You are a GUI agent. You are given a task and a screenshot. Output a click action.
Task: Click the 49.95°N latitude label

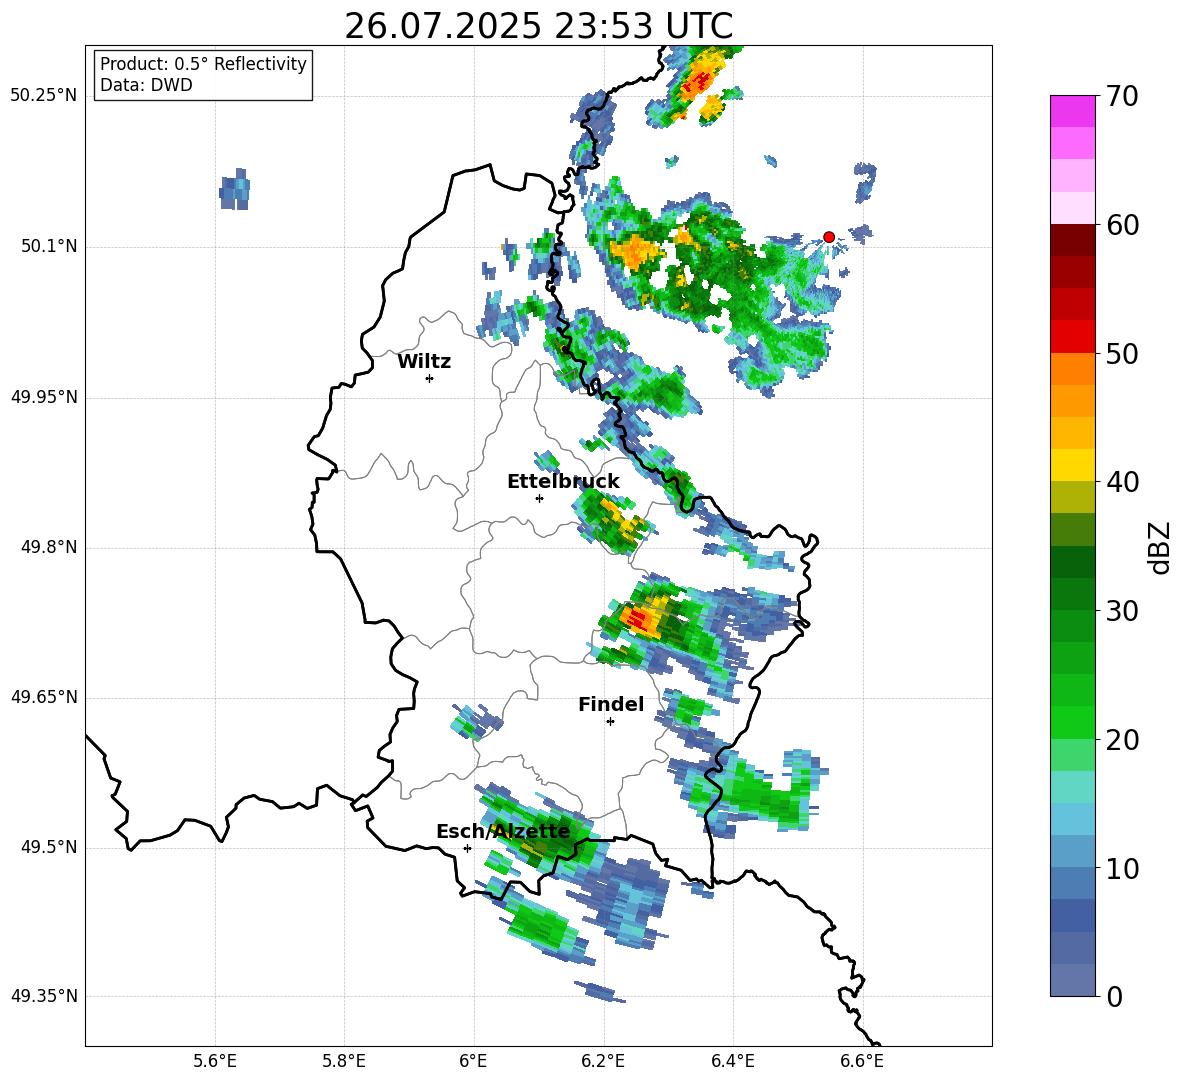[44, 397]
